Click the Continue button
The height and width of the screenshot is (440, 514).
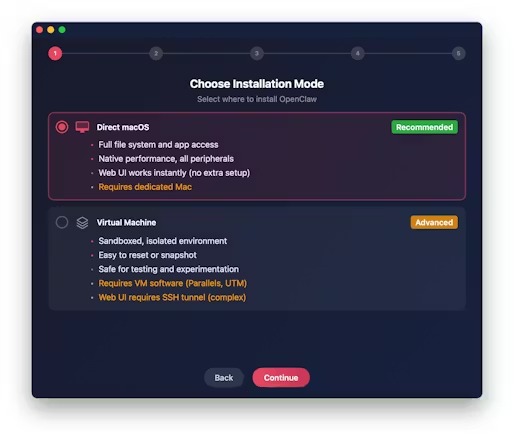pyautogui.click(x=281, y=378)
